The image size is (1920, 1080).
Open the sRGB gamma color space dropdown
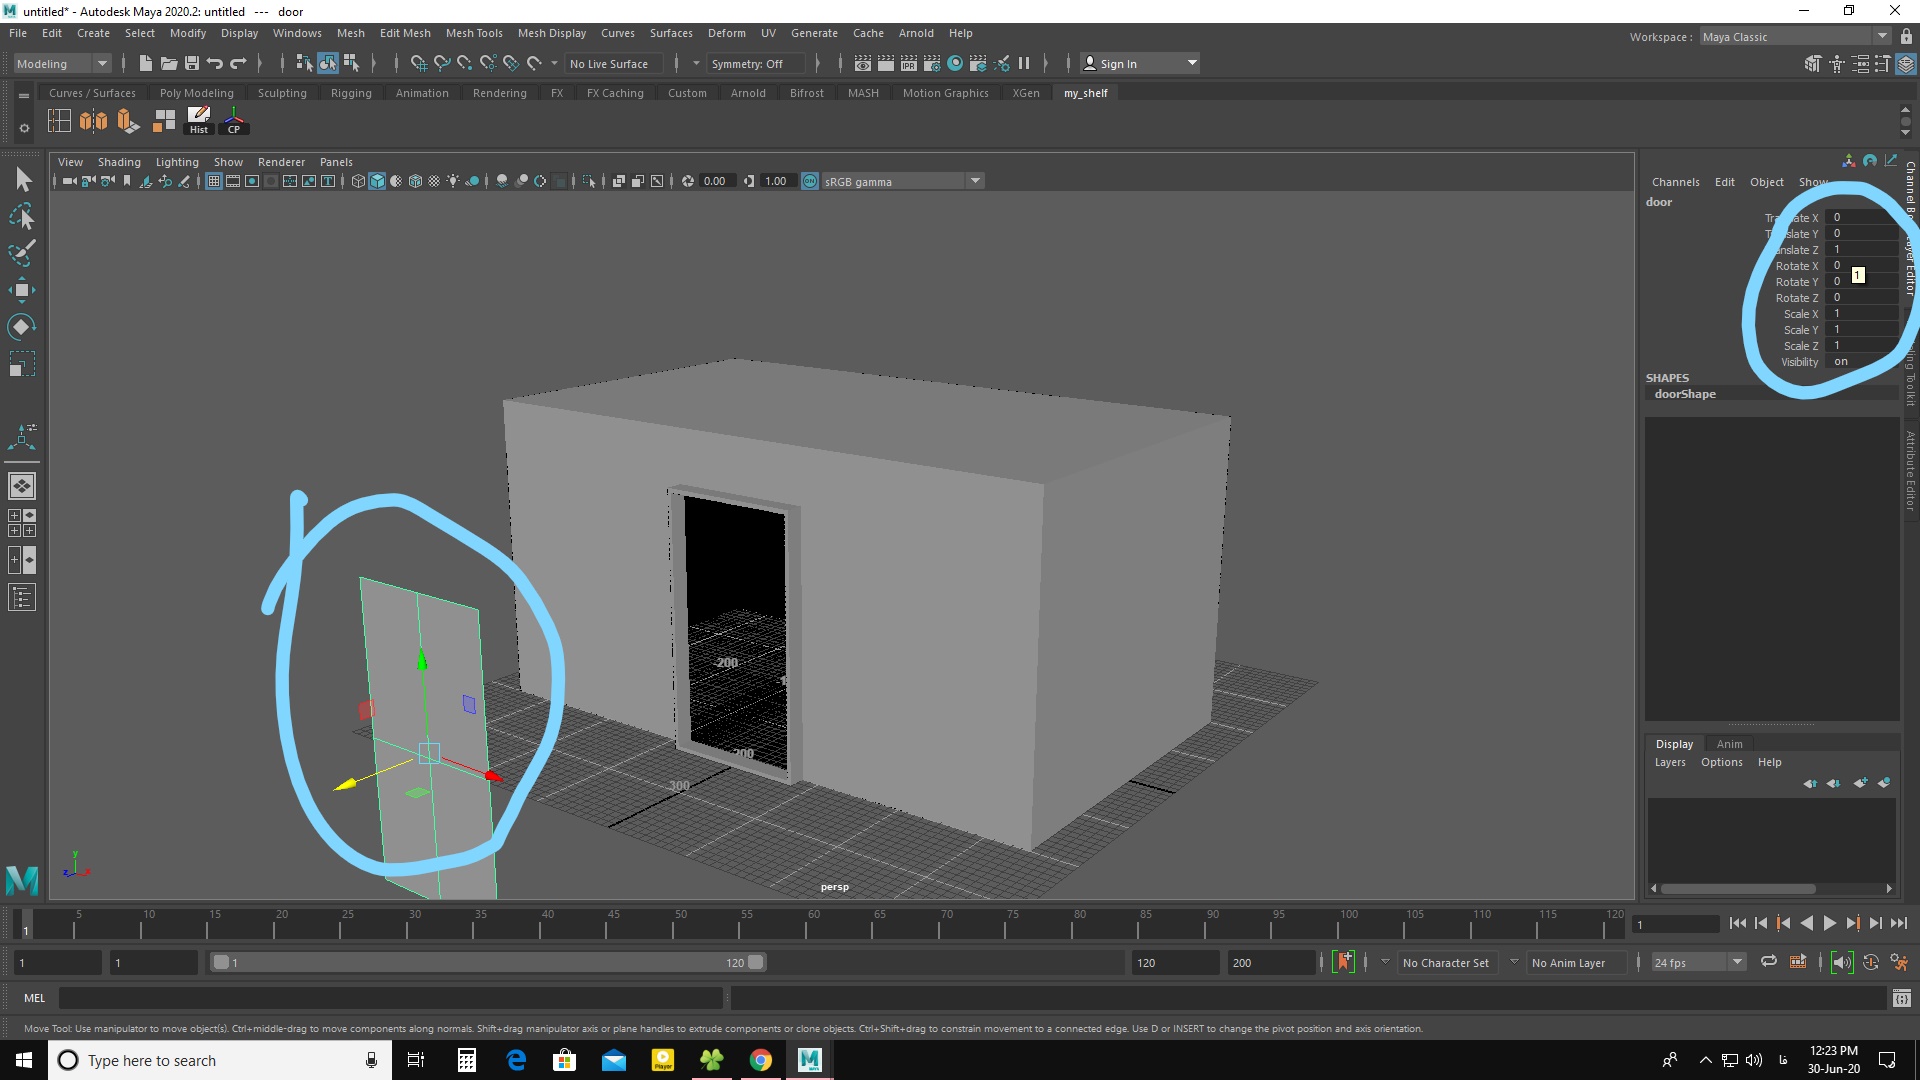click(976, 181)
